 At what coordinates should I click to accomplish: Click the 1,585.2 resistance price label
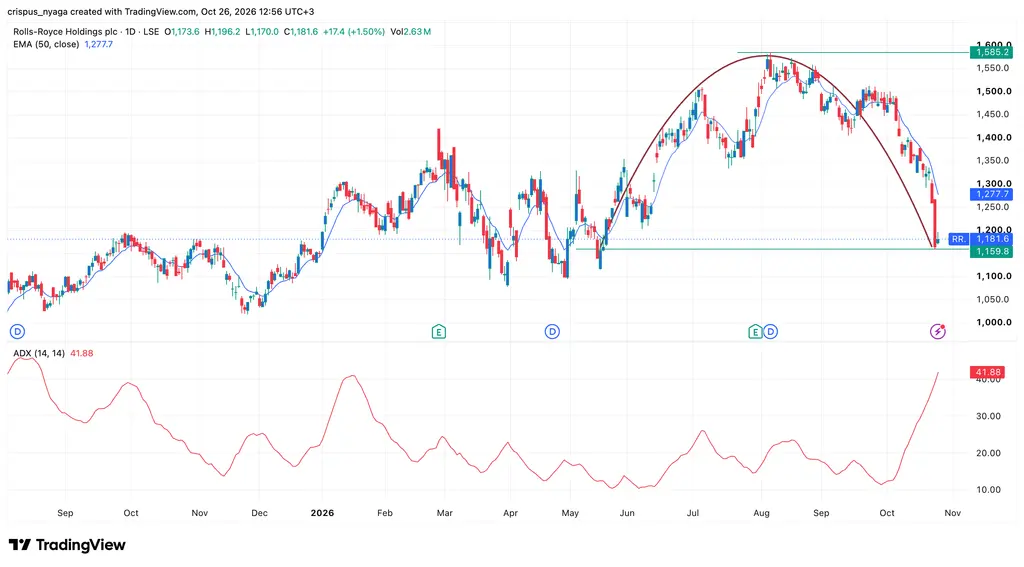pyautogui.click(x=991, y=52)
